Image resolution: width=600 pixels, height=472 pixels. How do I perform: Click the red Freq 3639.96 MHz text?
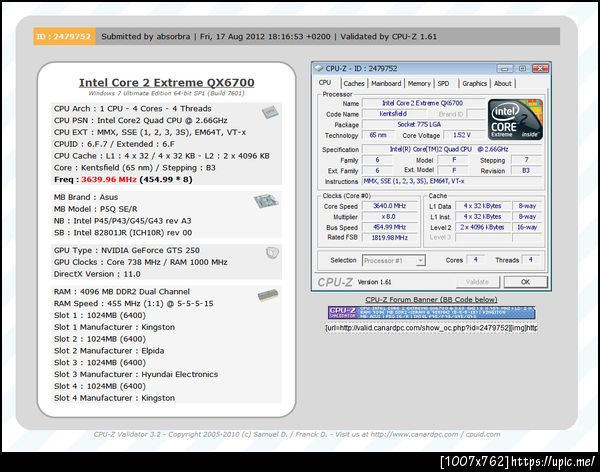[109, 180]
